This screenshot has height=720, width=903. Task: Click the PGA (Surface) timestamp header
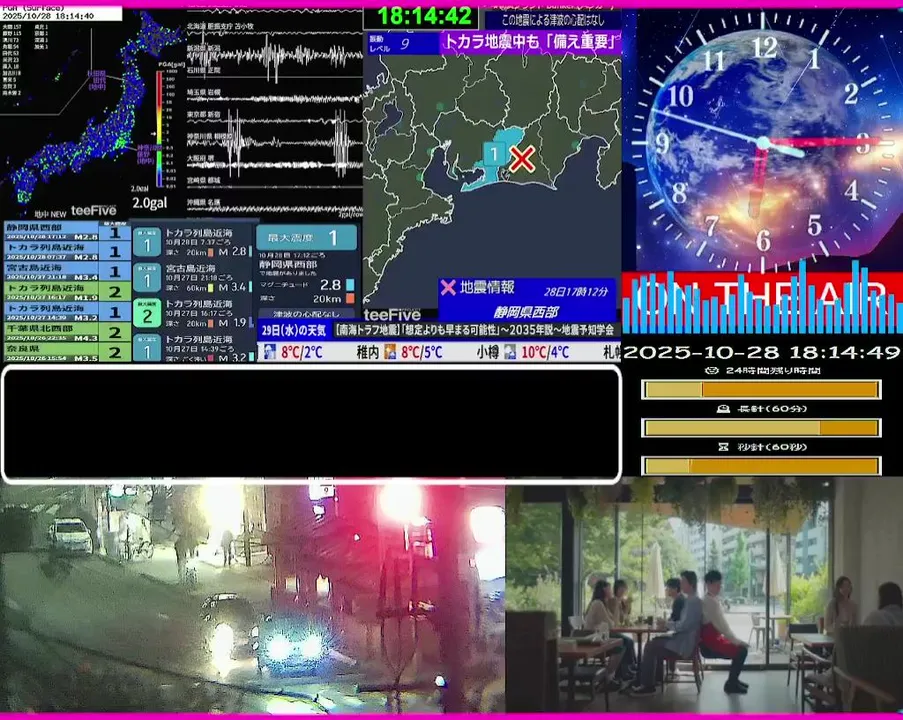coord(61,13)
